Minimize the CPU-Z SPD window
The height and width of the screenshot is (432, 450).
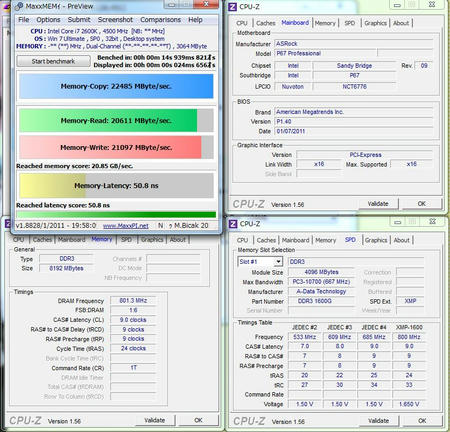tap(397, 222)
